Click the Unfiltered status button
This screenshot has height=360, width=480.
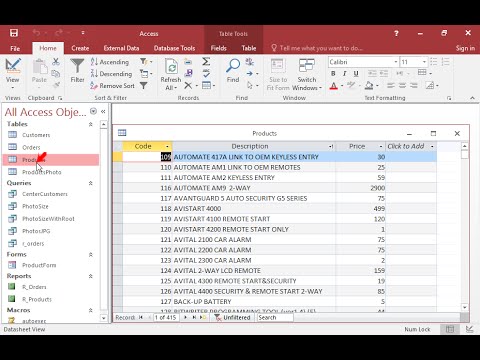tap(233, 317)
